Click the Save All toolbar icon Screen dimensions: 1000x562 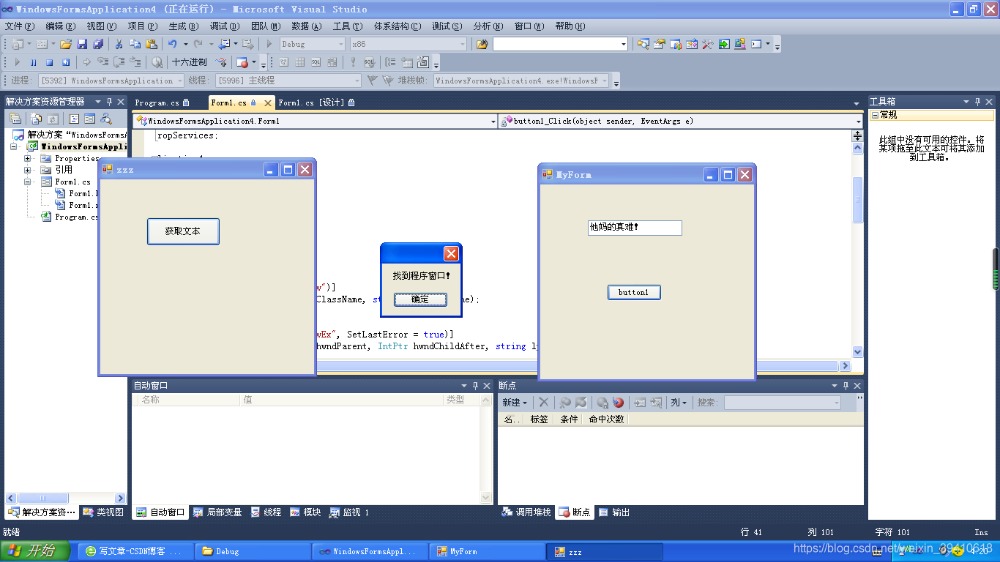[x=98, y=44]
